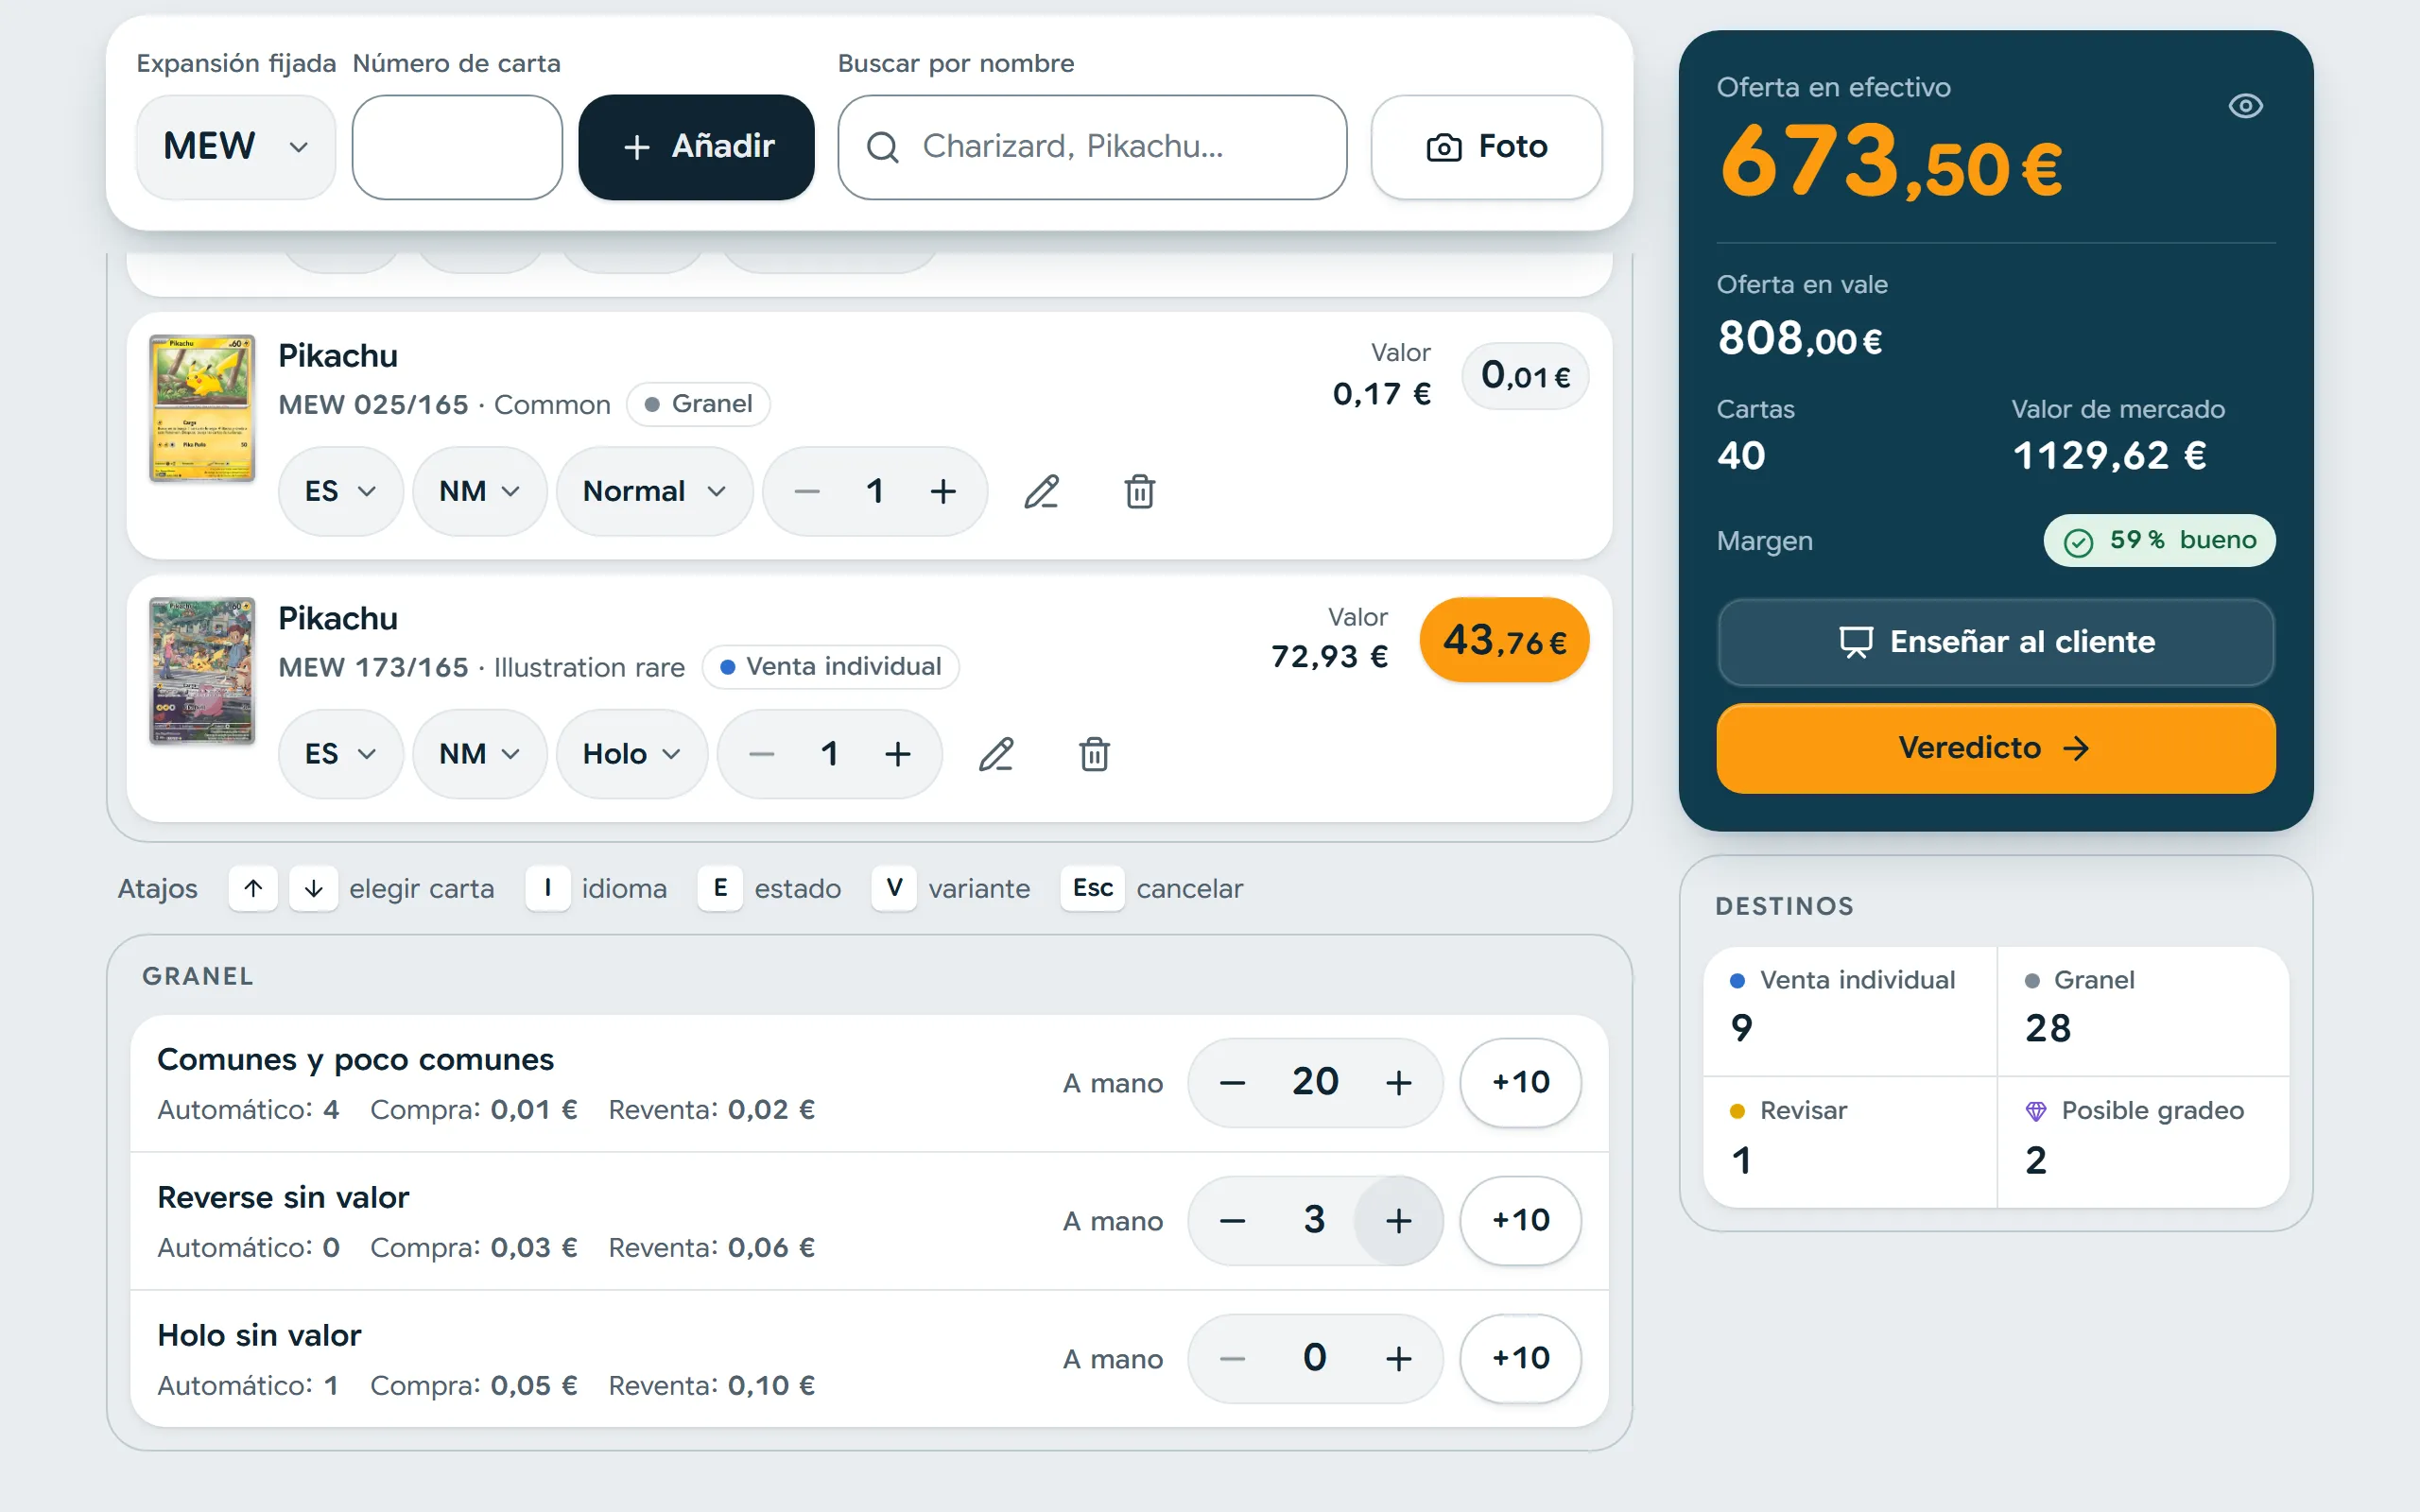This screenshot has height=1512, width=2420.
Task: Open NM condition dropdown for Pikachu 173/165
Action: (x=480, y=754)
